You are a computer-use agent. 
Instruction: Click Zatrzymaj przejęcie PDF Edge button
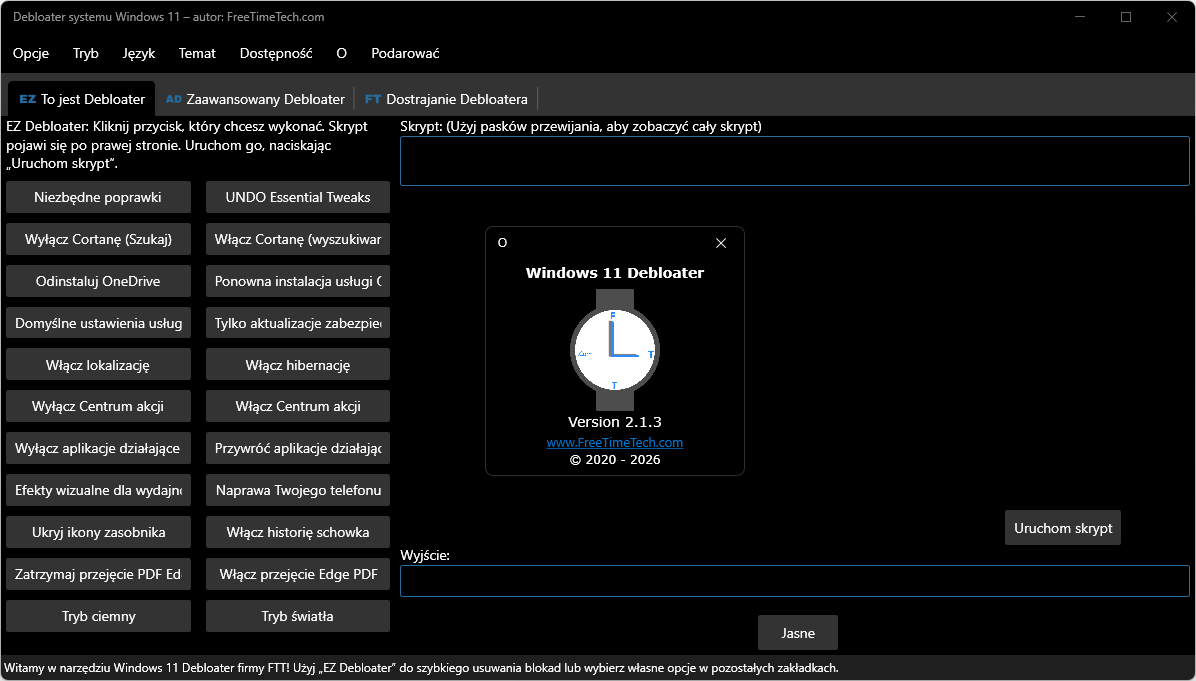98,574
